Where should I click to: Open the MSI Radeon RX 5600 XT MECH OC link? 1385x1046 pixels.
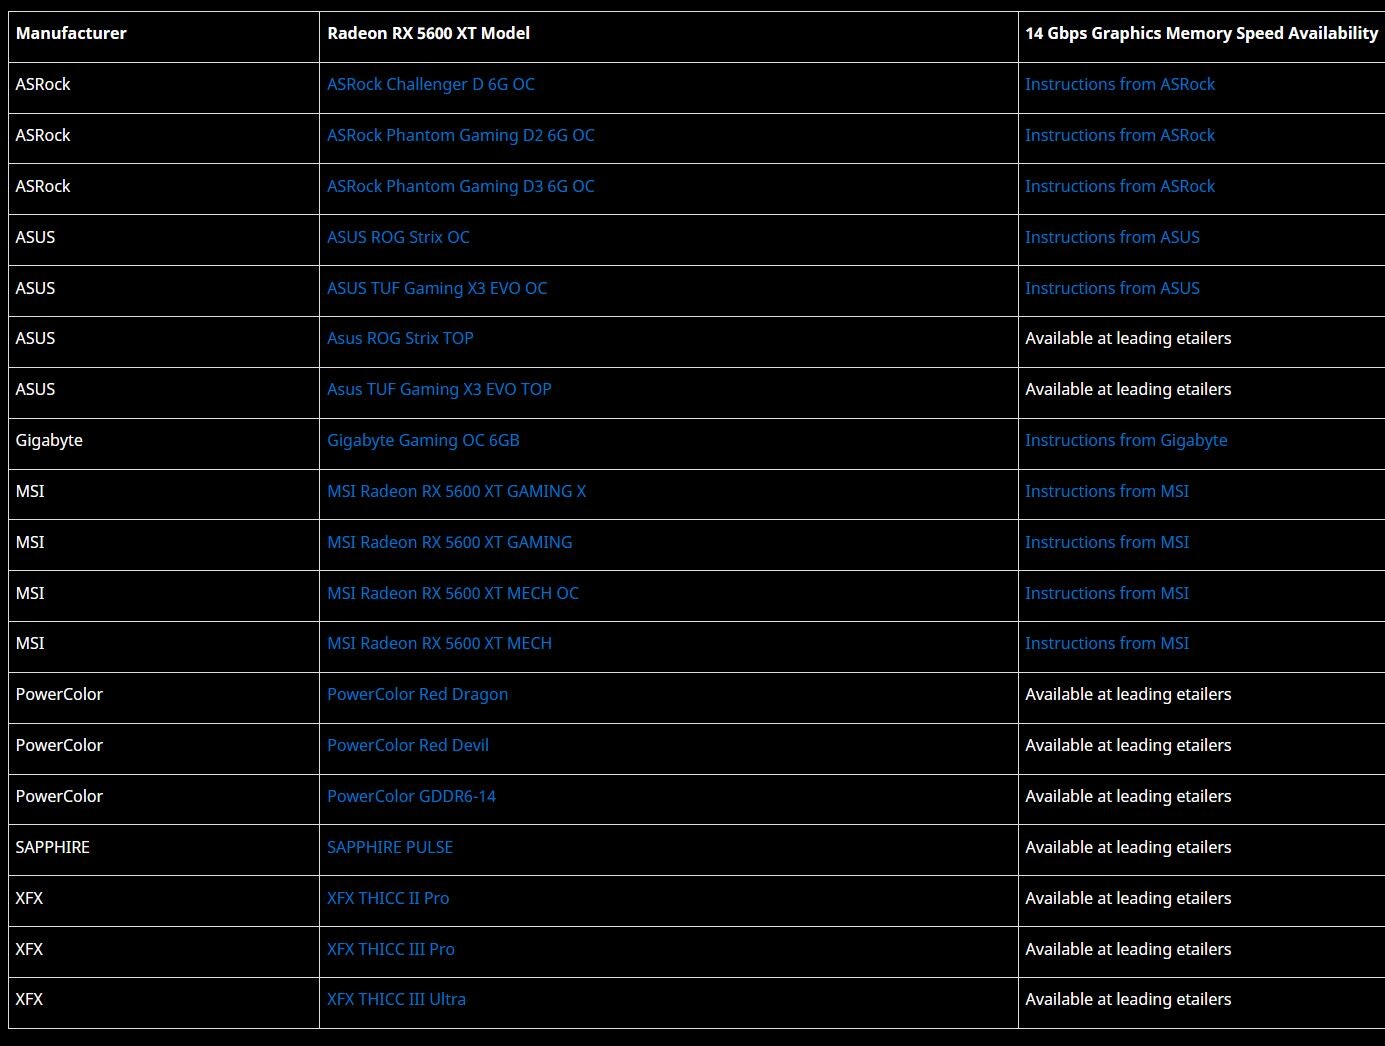[452, 594]
